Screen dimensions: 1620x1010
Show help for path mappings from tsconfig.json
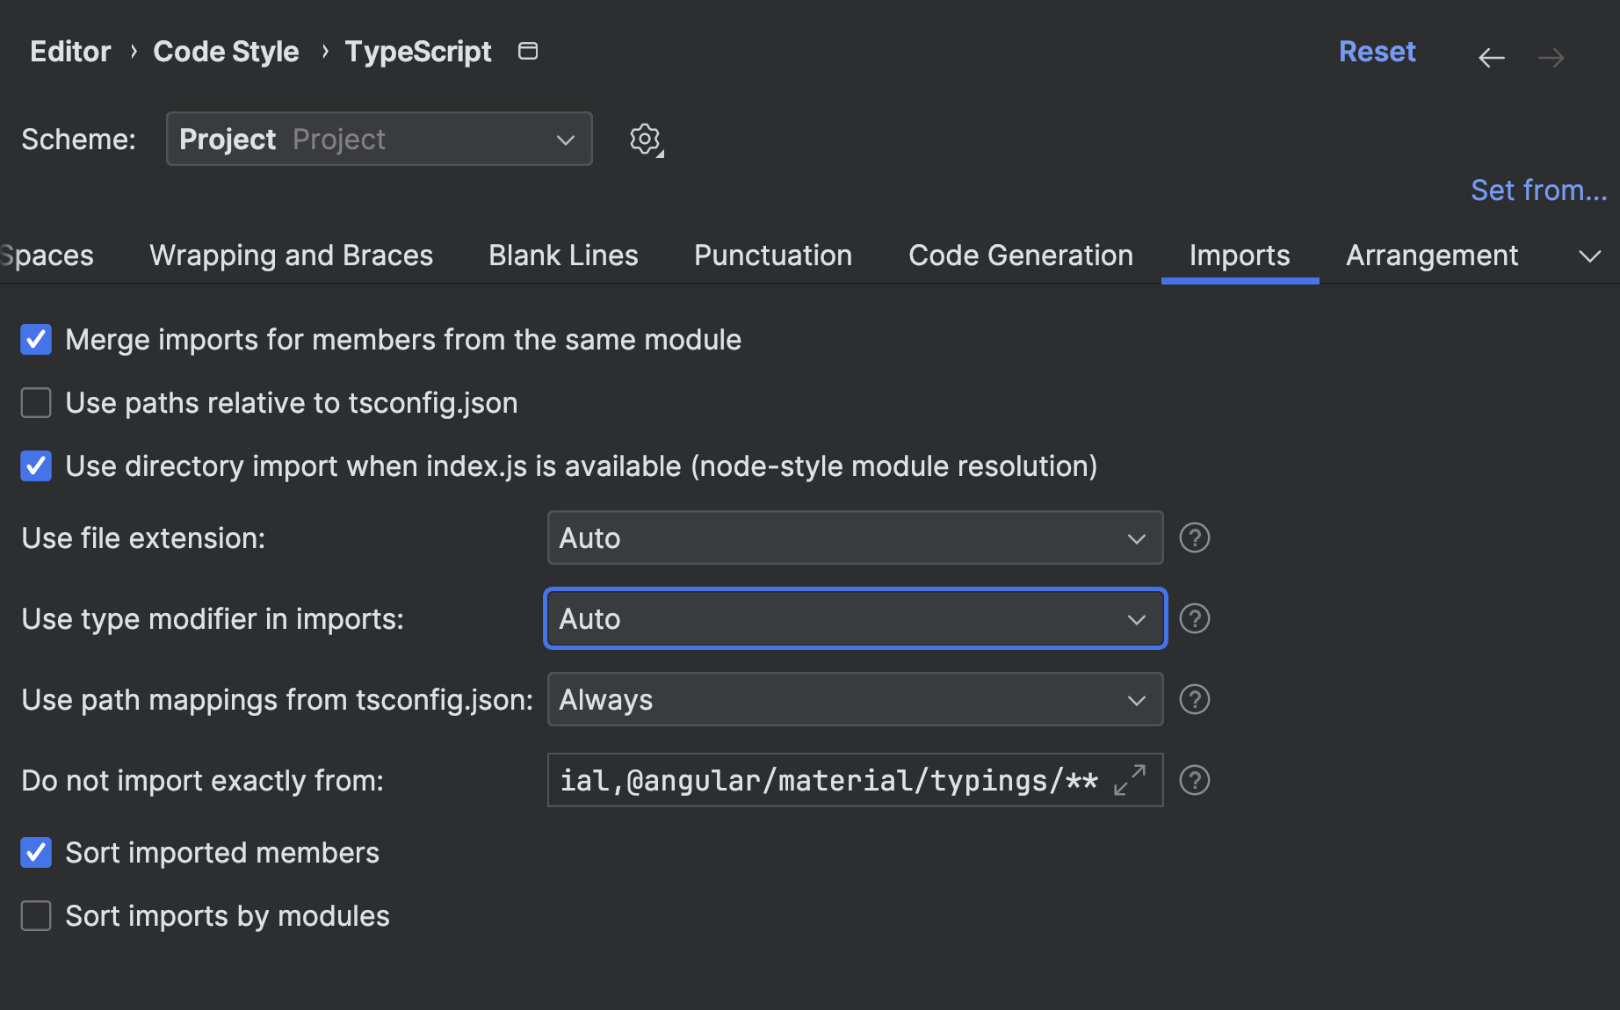(x=1194, y=700)
